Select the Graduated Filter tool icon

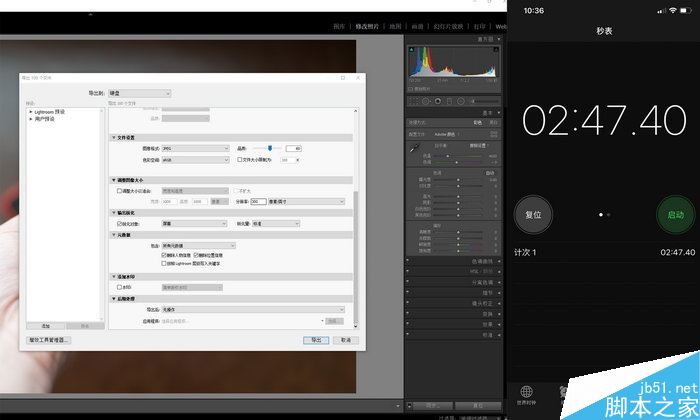450,101
